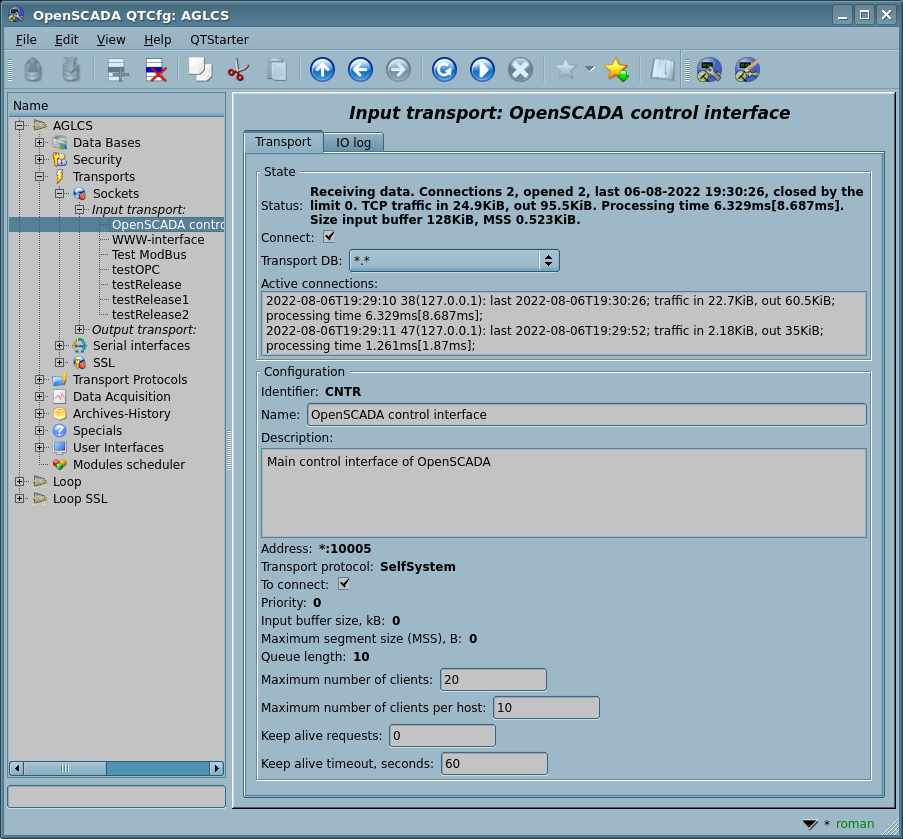Open the favorites dropdown arrow
Screen dimensions: 903x839
(x=590, y=69)
